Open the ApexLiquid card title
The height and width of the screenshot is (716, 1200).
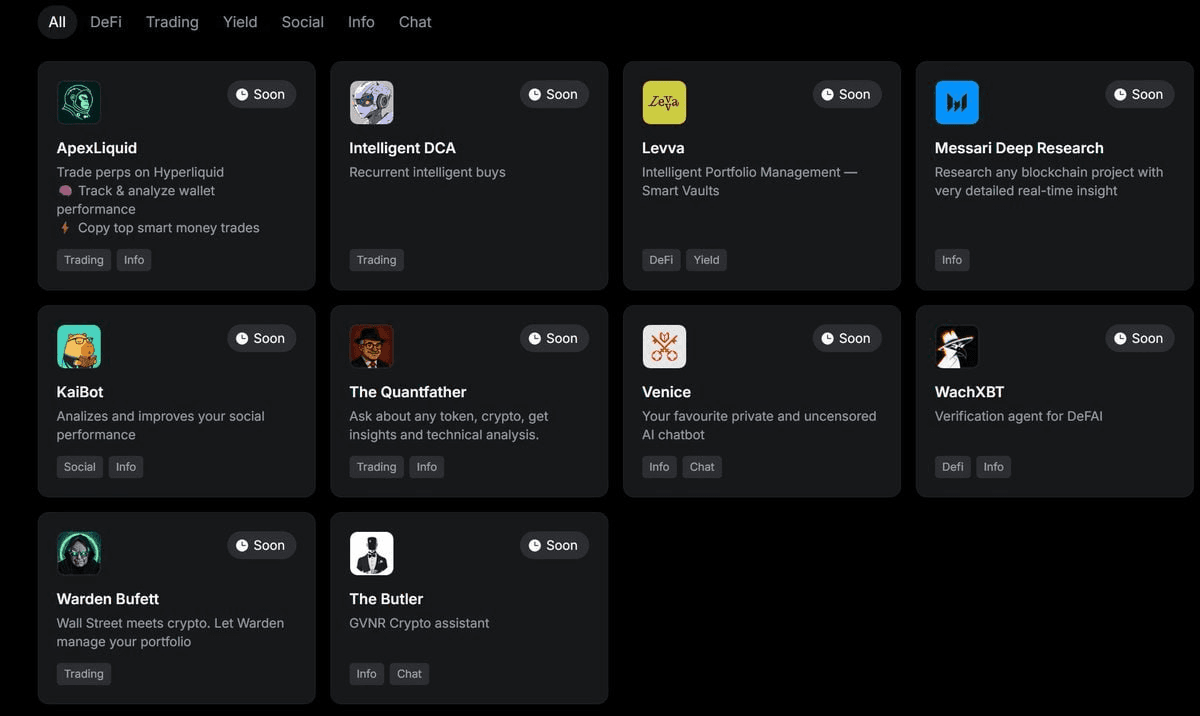(97, 148)
